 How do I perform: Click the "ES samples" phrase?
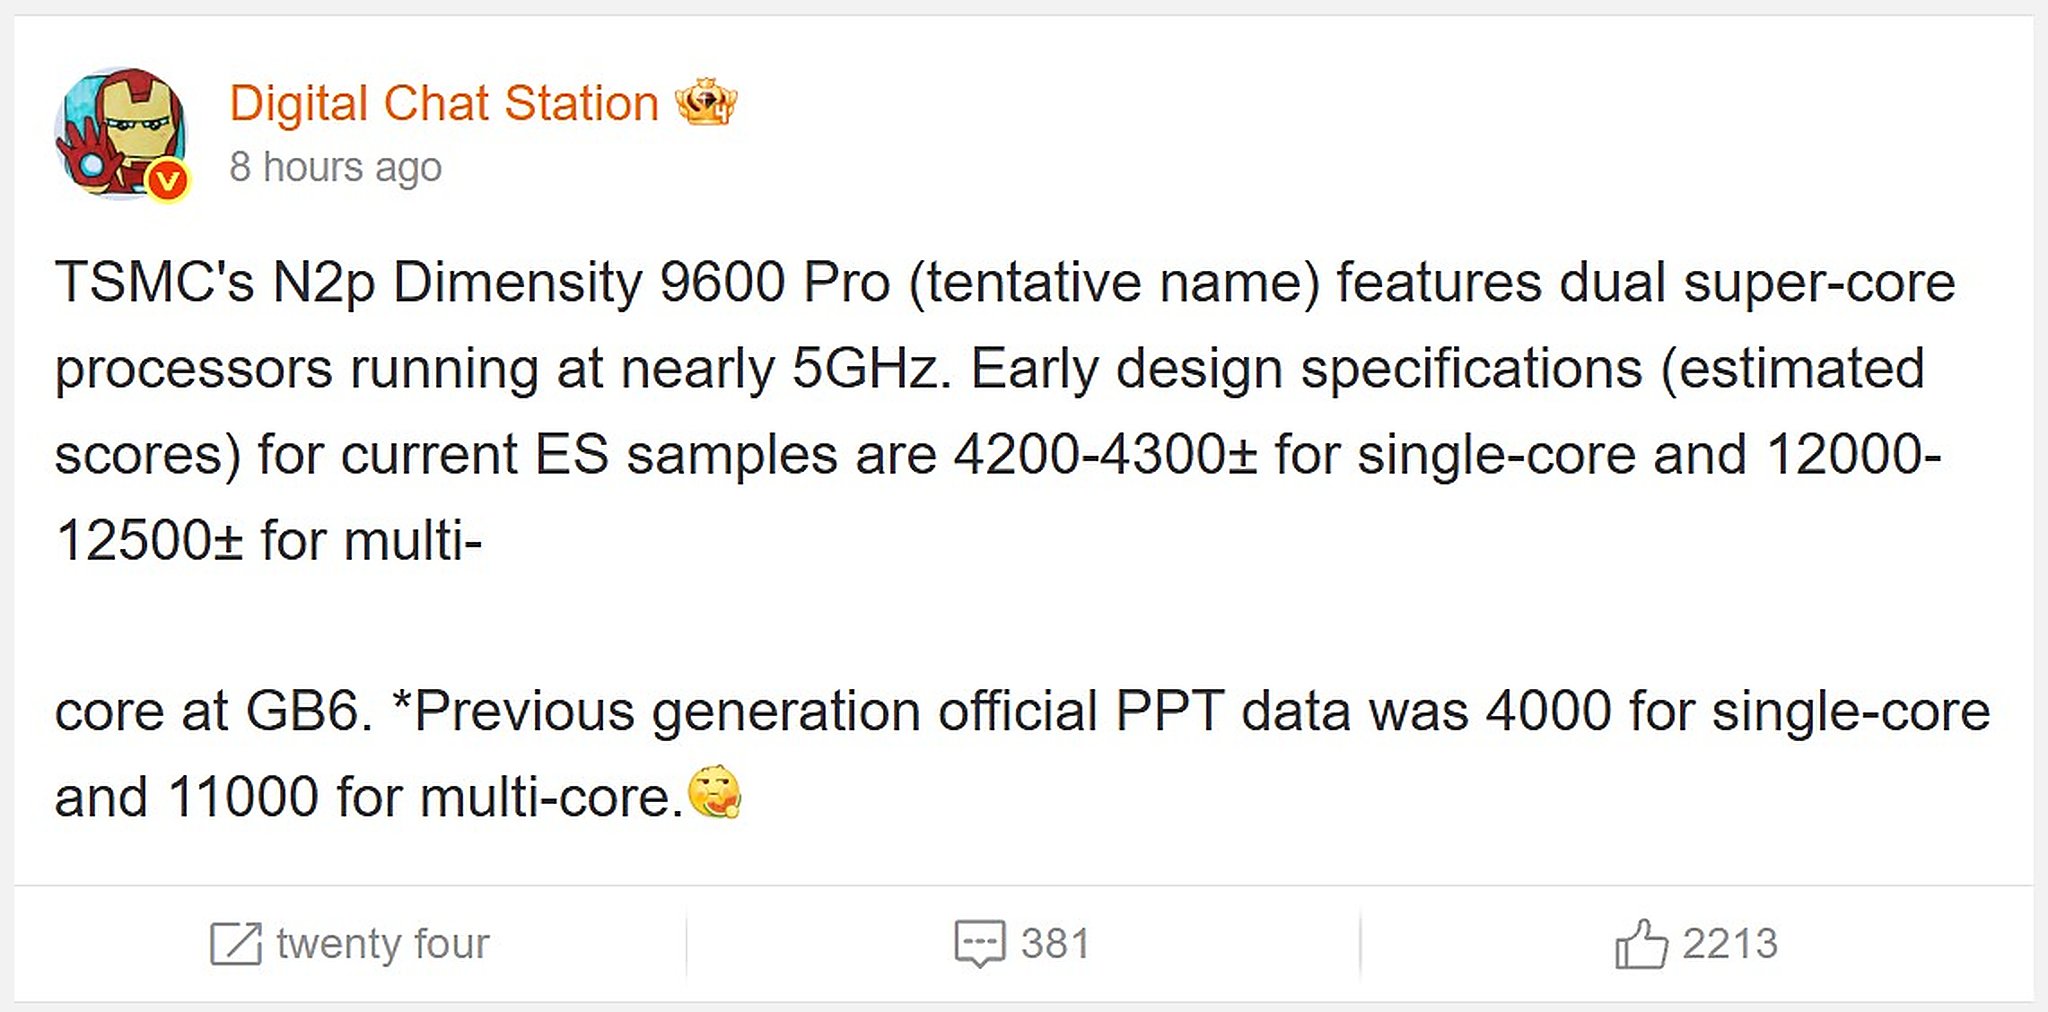click(x=686, y=455)
